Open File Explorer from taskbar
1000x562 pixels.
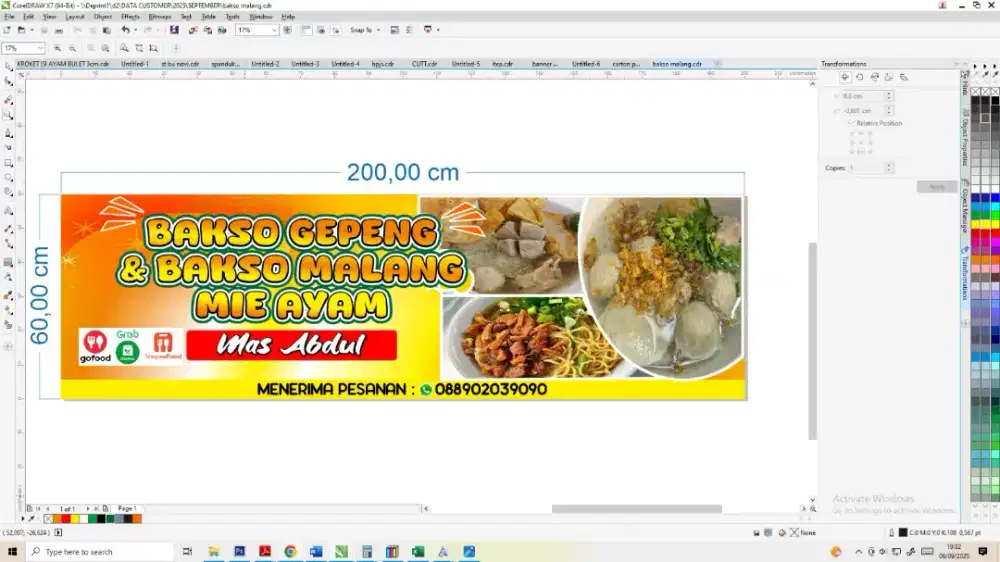214,552
